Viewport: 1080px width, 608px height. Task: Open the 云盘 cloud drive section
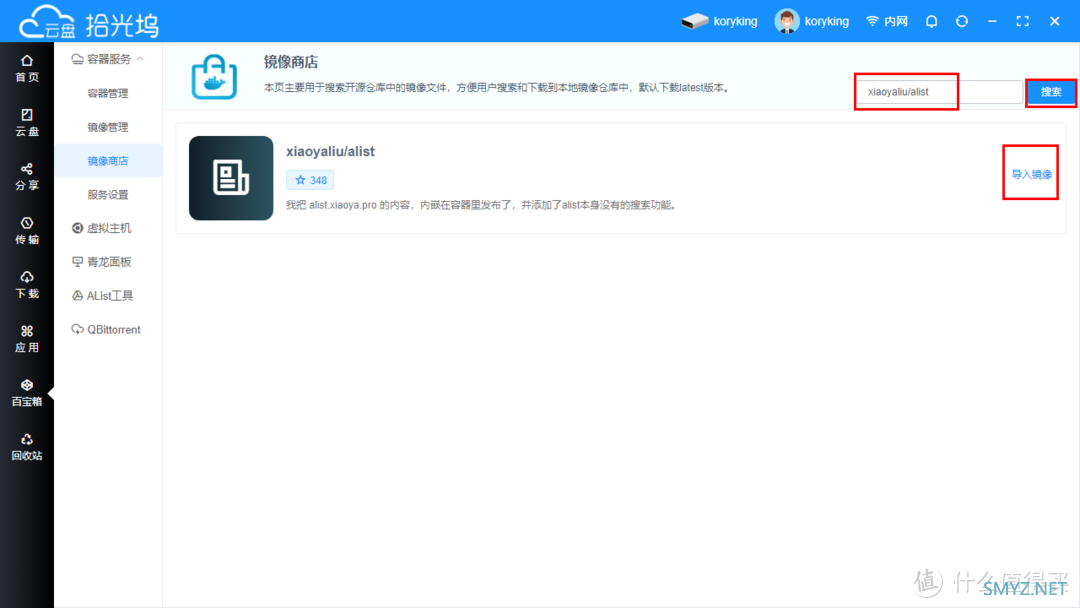pos(27,123)
